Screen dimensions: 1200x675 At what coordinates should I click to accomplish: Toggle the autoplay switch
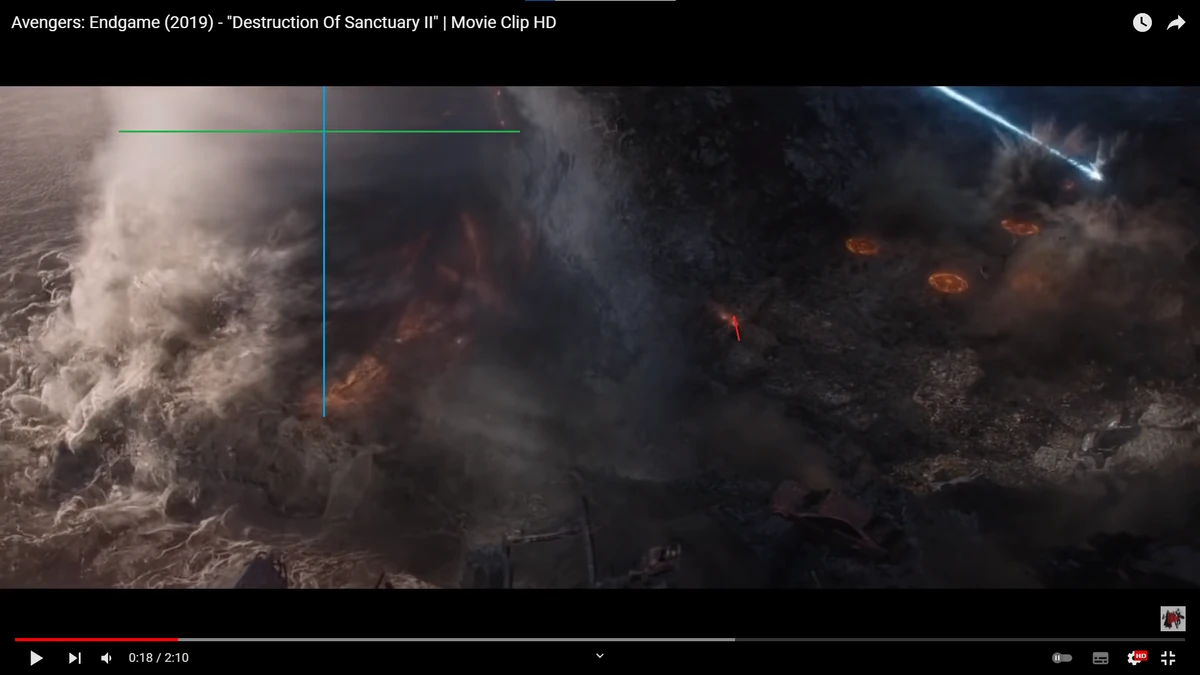pyautogui.click(x=1062, y=658)
